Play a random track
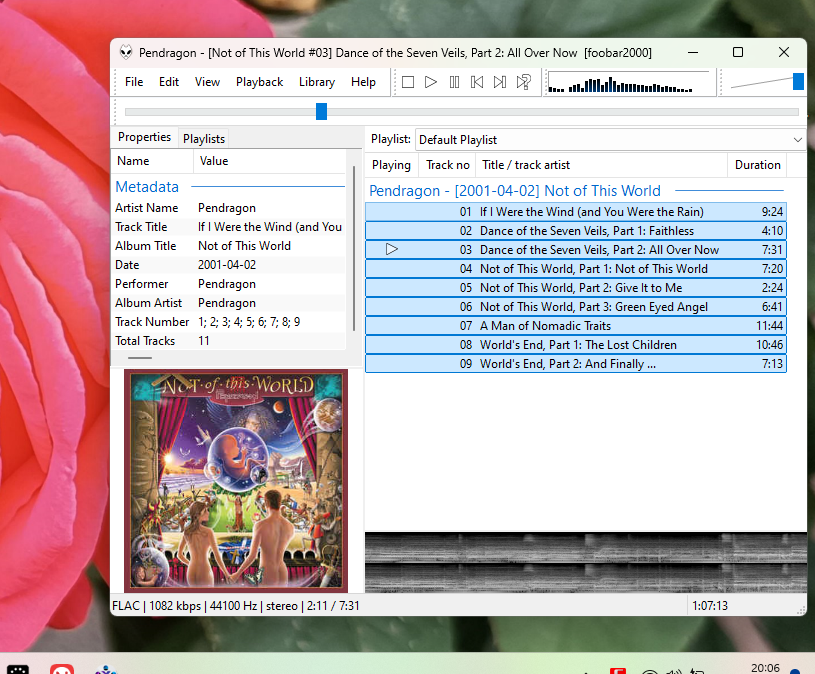This screenshot has width=815, height=674. (523, 82)
